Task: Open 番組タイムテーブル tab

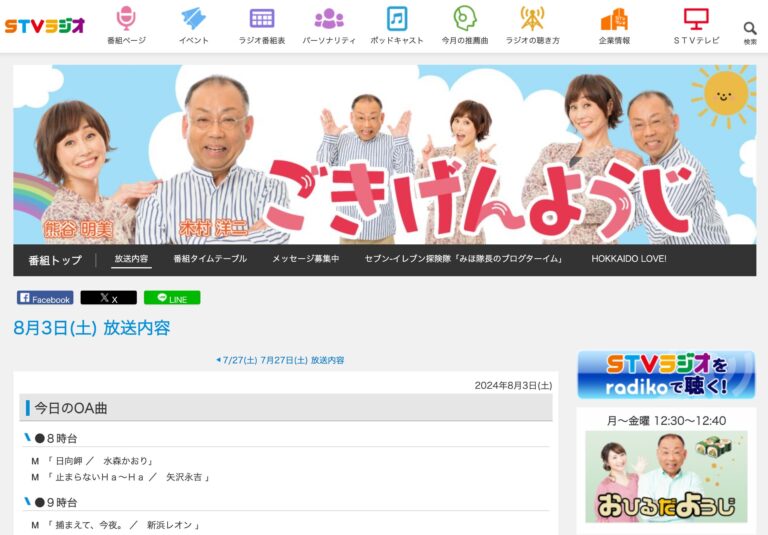Action: [210, 259]
